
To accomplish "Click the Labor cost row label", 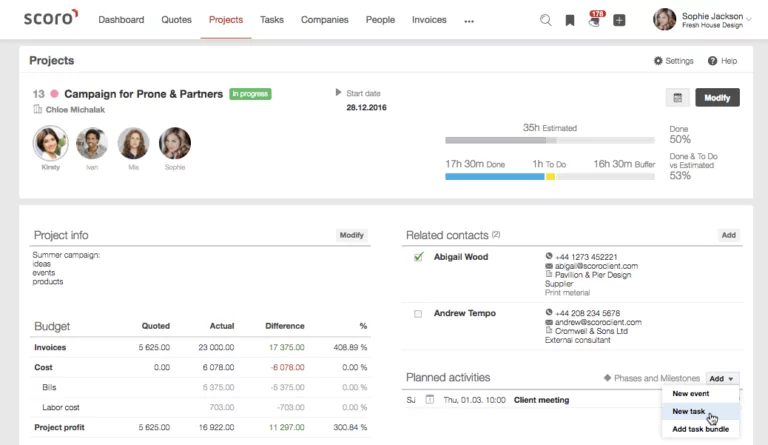I will point(61,407).
